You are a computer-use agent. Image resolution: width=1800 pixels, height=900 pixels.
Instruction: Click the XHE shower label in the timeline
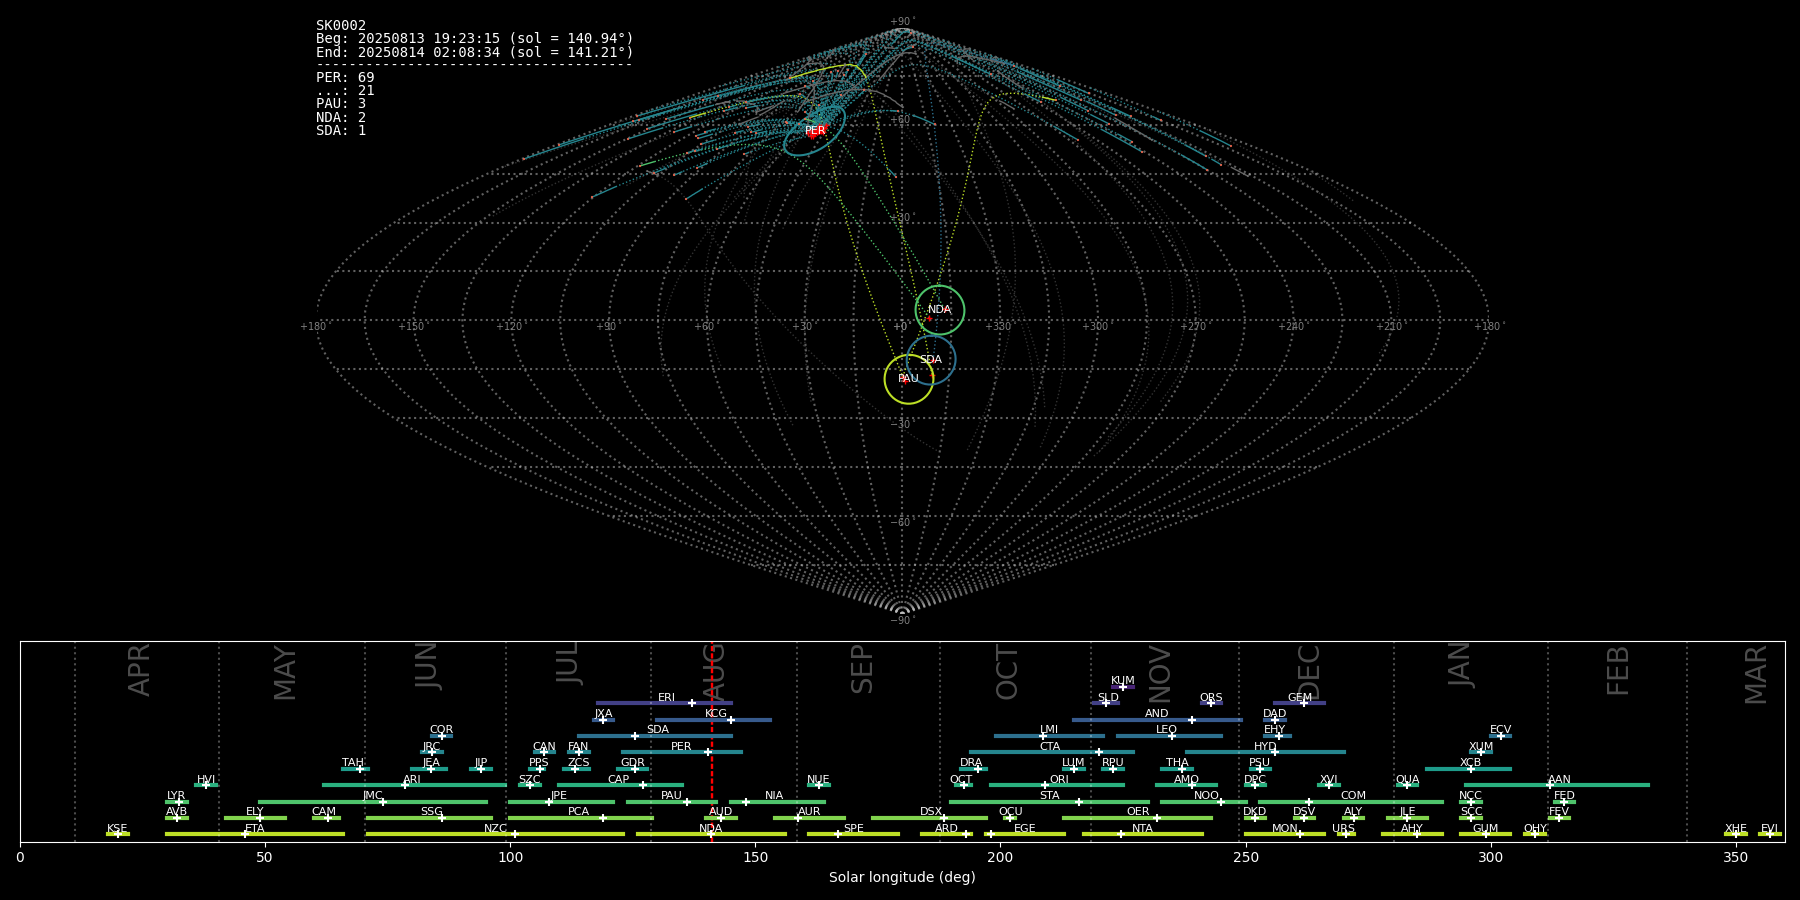pos(1736,829)
